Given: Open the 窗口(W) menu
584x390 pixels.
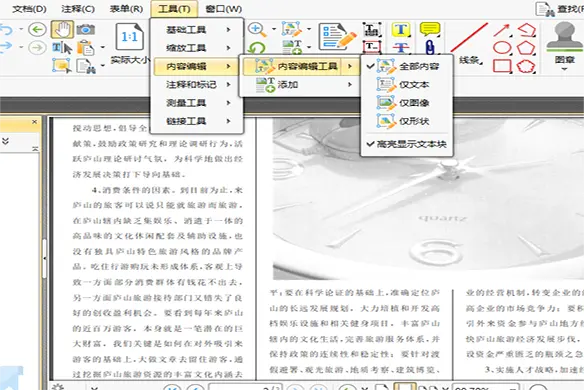Looking at the screenshot, I should [223, 9].
